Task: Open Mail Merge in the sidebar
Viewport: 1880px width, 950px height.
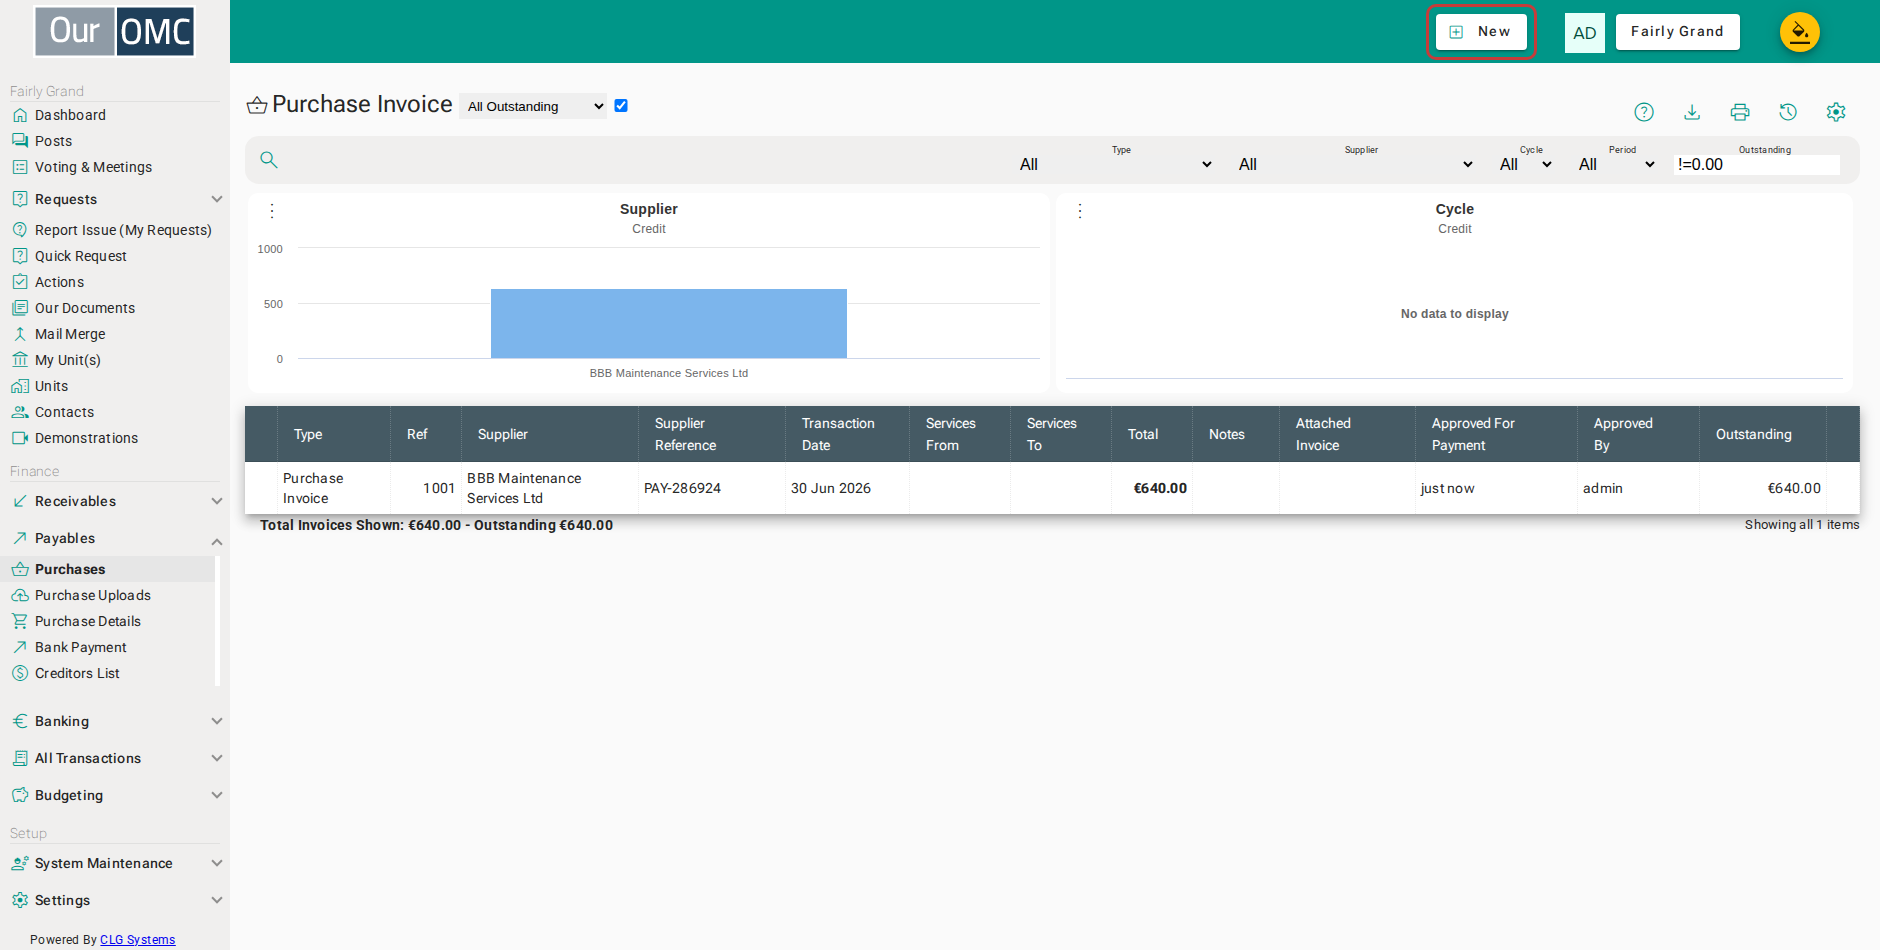Action: point(70,334)
